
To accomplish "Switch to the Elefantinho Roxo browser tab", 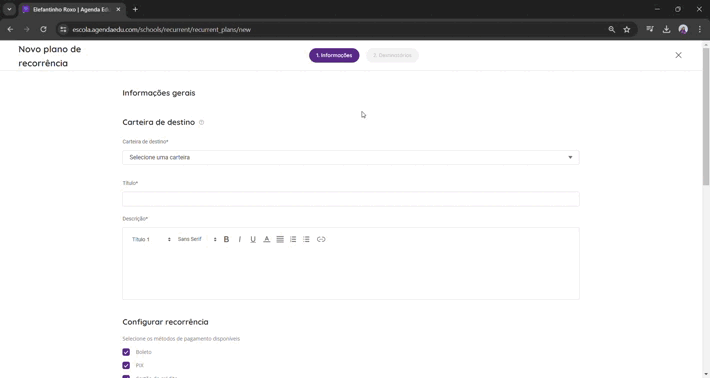I will (71, 10).
